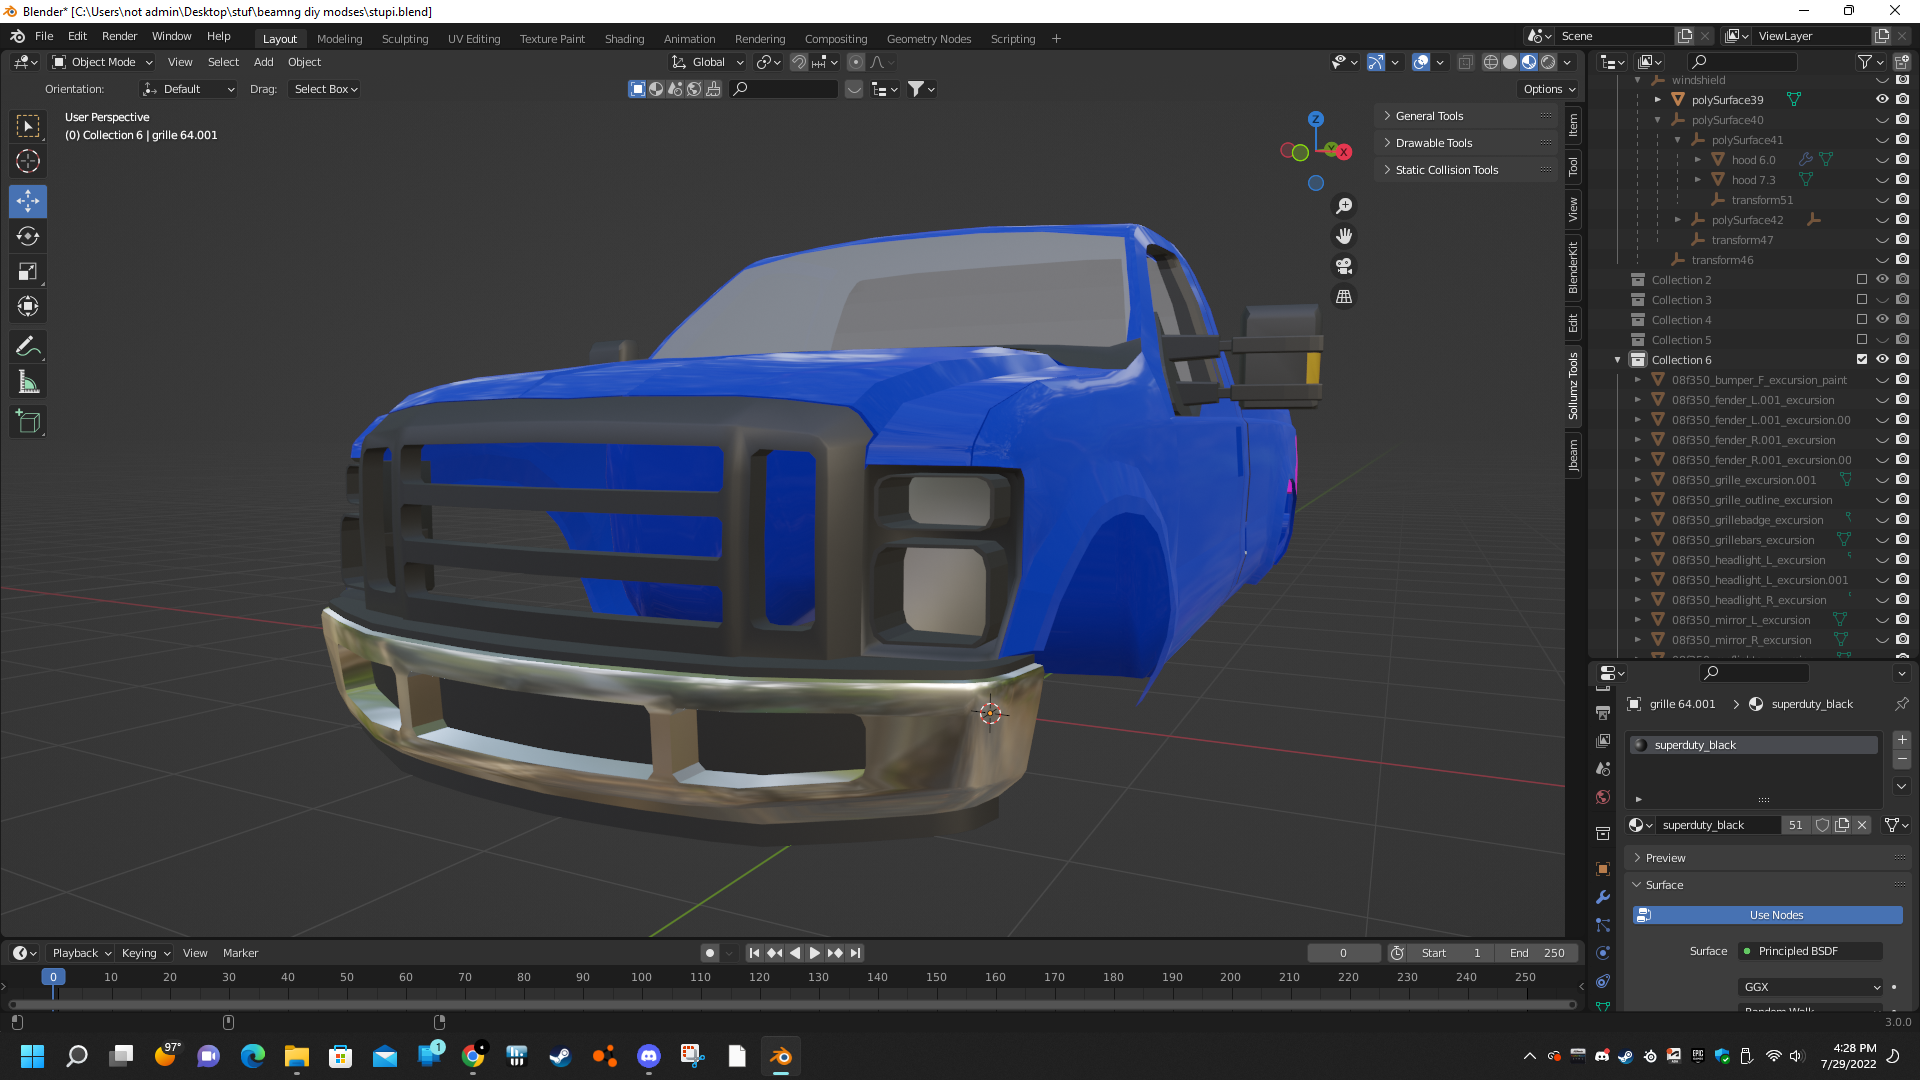This screenshot has width=1920, height=1080.
Task: Open Steam from the taskbar
Action: pyautogui.click(x=560, y=1056)
